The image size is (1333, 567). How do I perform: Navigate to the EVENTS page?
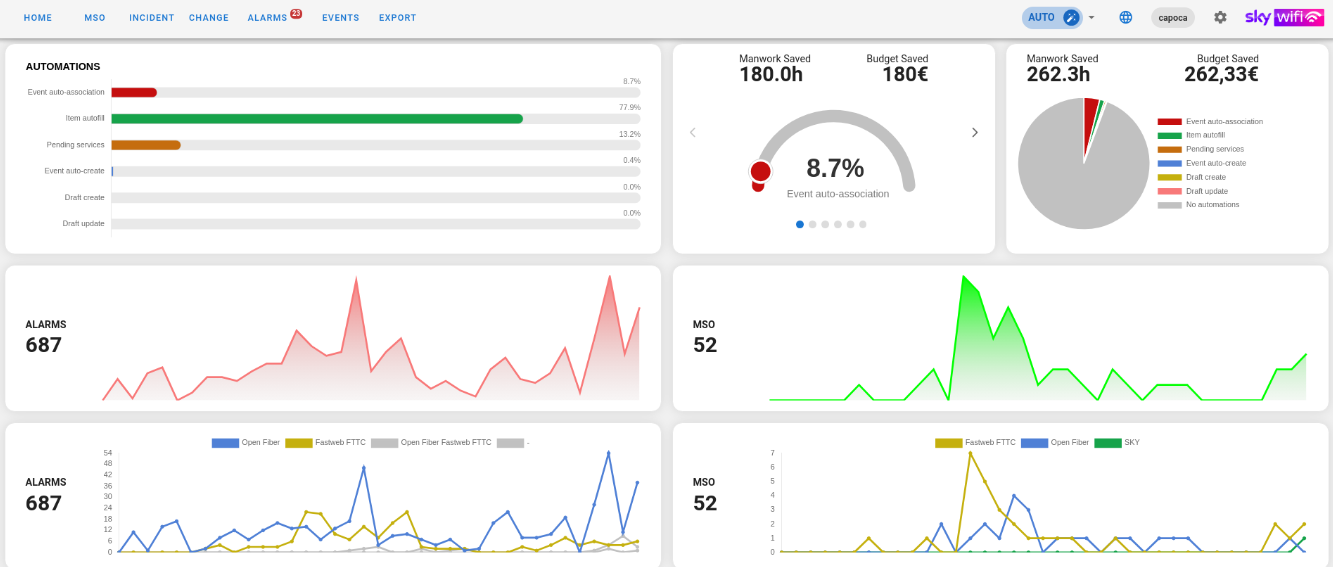(x=340, y=18)
